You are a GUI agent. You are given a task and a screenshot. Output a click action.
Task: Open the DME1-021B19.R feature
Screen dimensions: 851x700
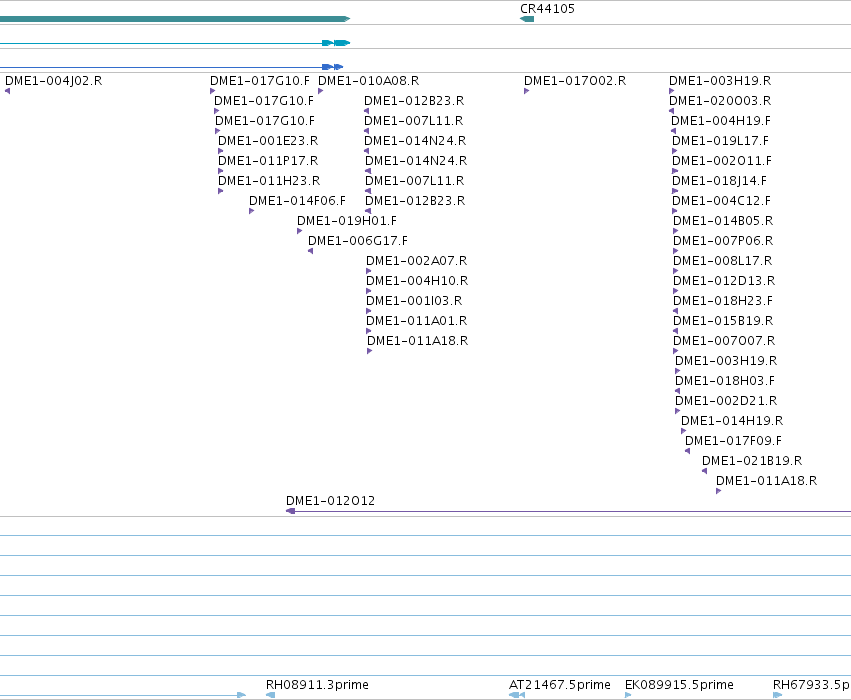pos(752,461)
